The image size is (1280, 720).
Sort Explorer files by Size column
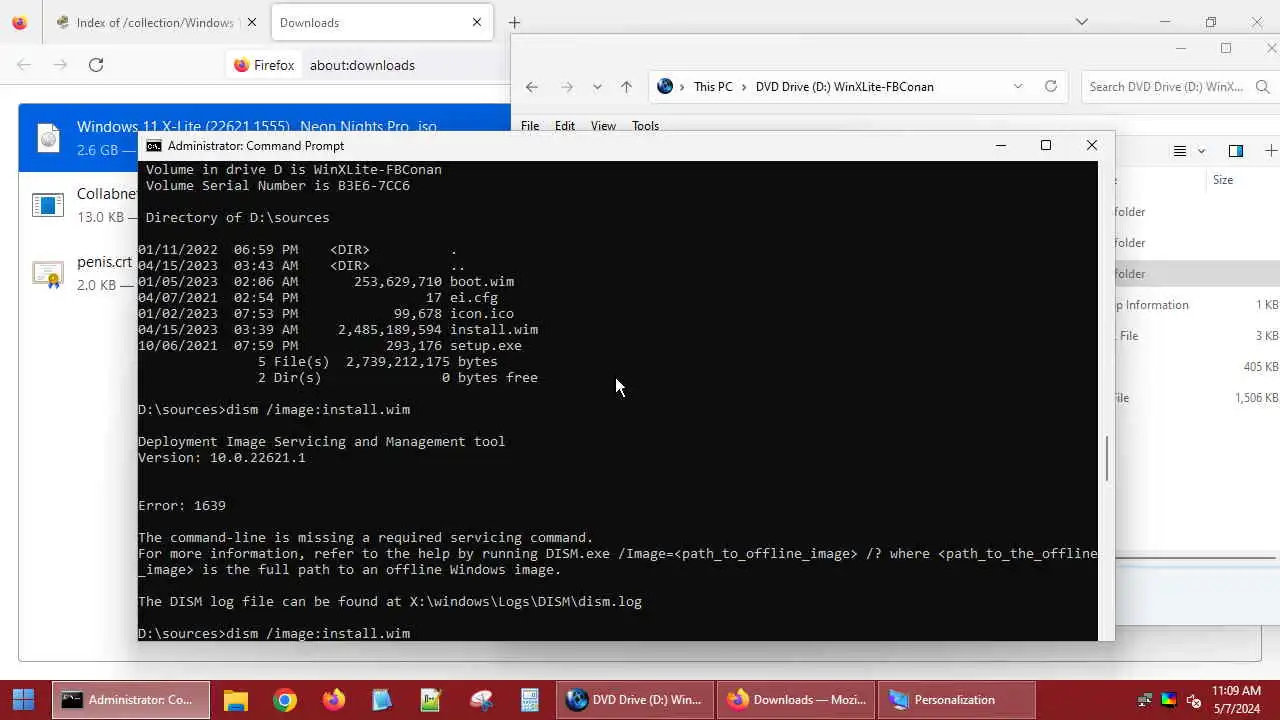pyautogui.click(x=1223, y=180)
